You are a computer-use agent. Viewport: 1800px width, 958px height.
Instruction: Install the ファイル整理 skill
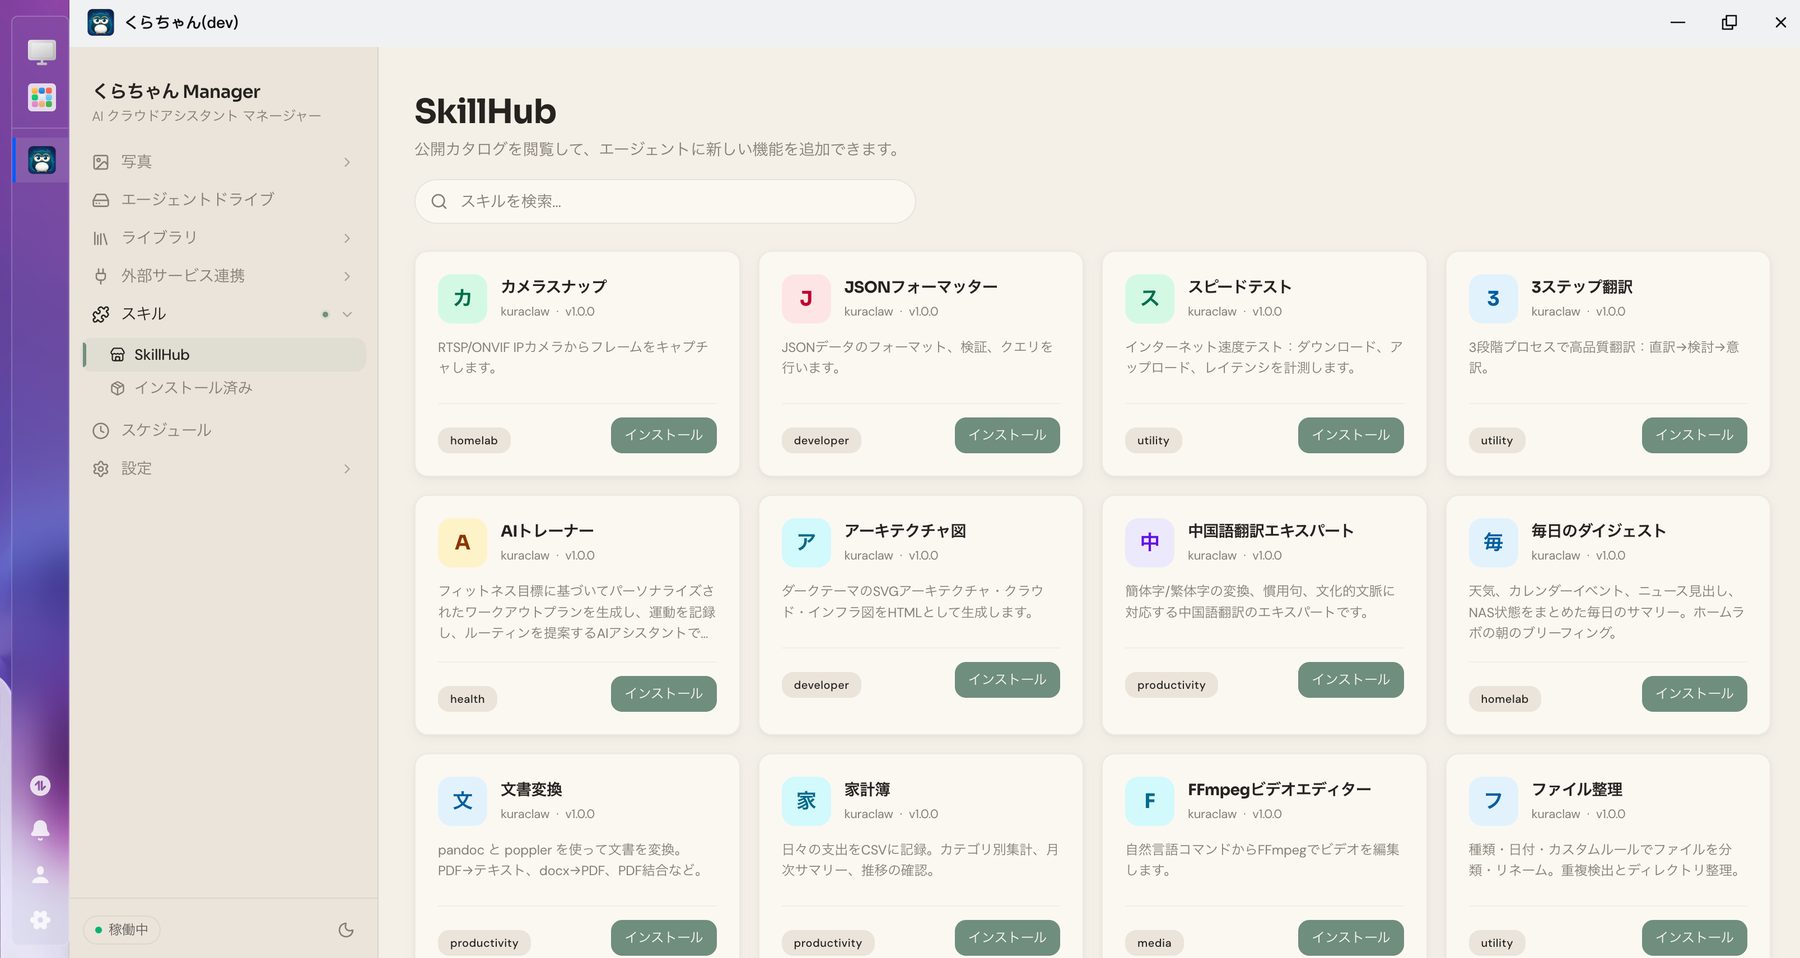tap(1694, 938)
